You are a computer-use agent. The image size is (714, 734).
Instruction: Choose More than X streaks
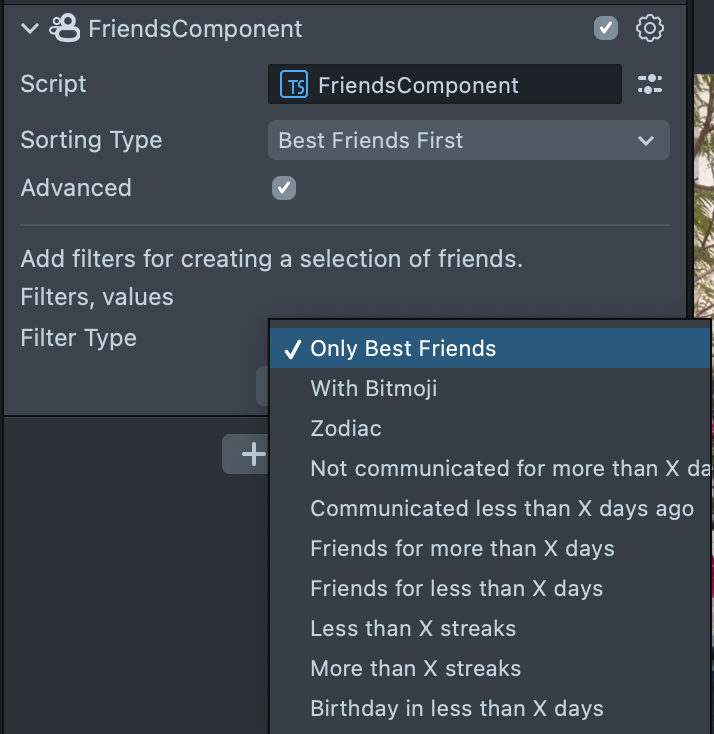coord(415,668)
